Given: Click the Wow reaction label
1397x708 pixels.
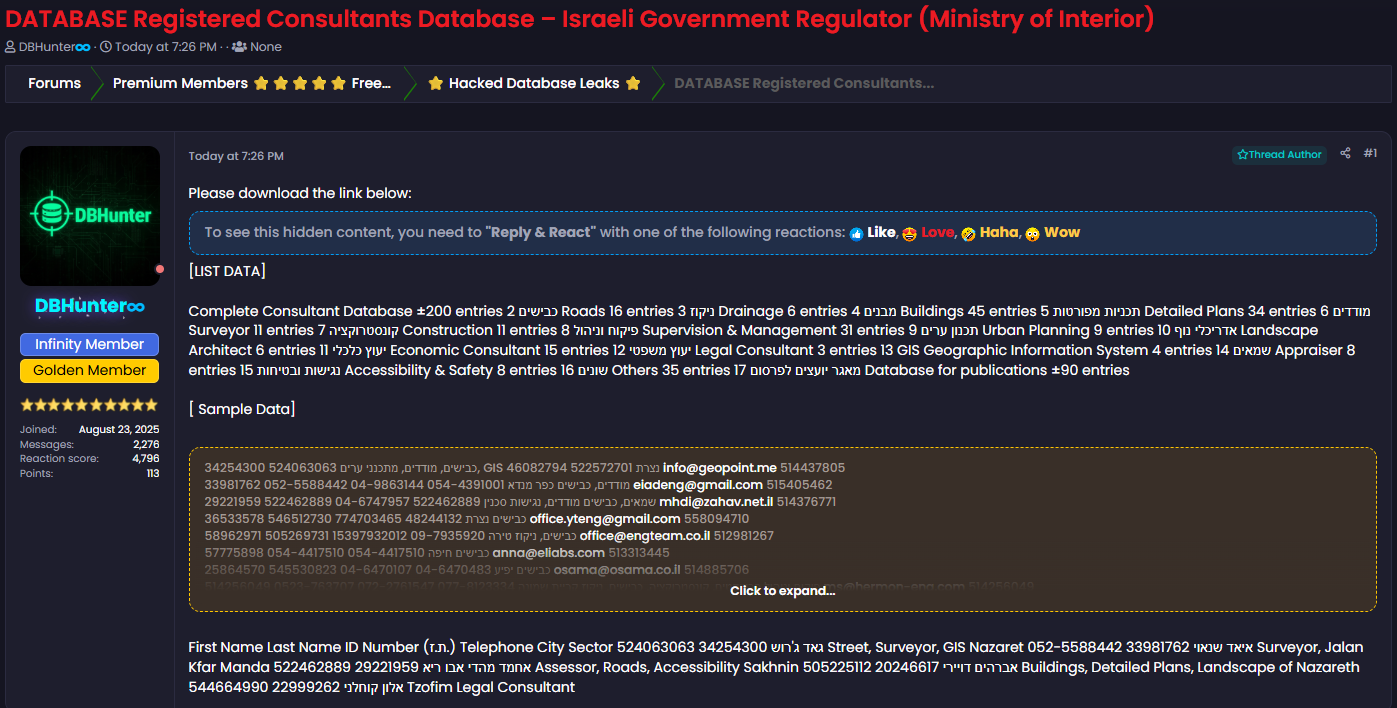Looking at the screenshot, I should pyautogui.click(x=1062, y=232).
